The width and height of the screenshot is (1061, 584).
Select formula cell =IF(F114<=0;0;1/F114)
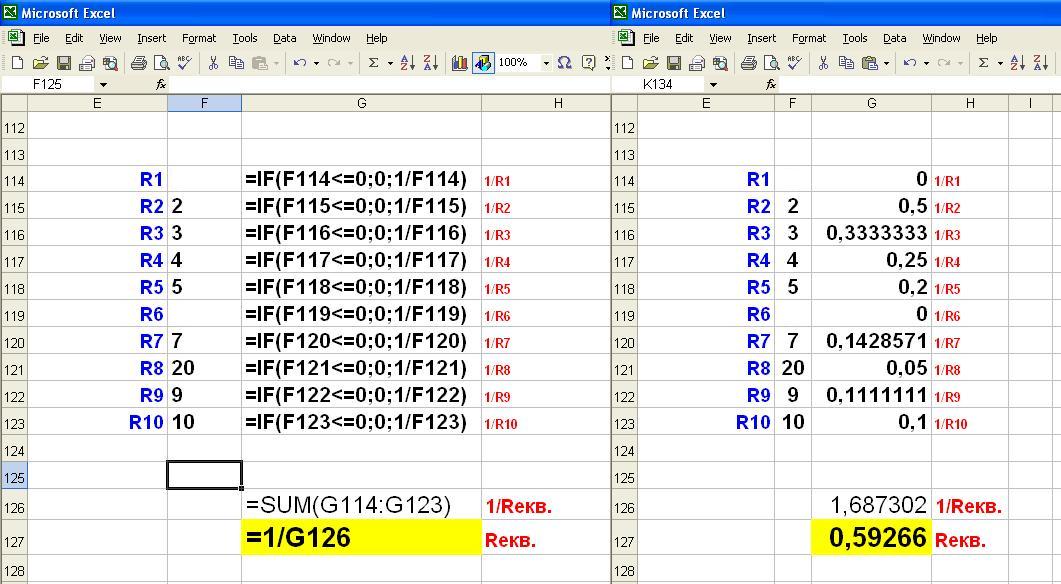click(361, 179)
